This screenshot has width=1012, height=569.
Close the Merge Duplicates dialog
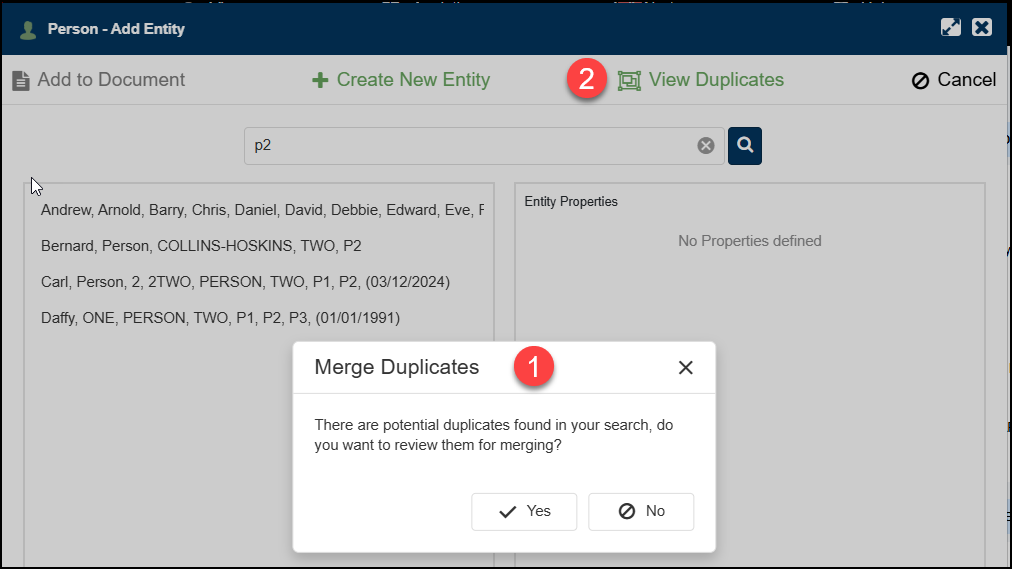pyautogui.click(x=685, y=368)
